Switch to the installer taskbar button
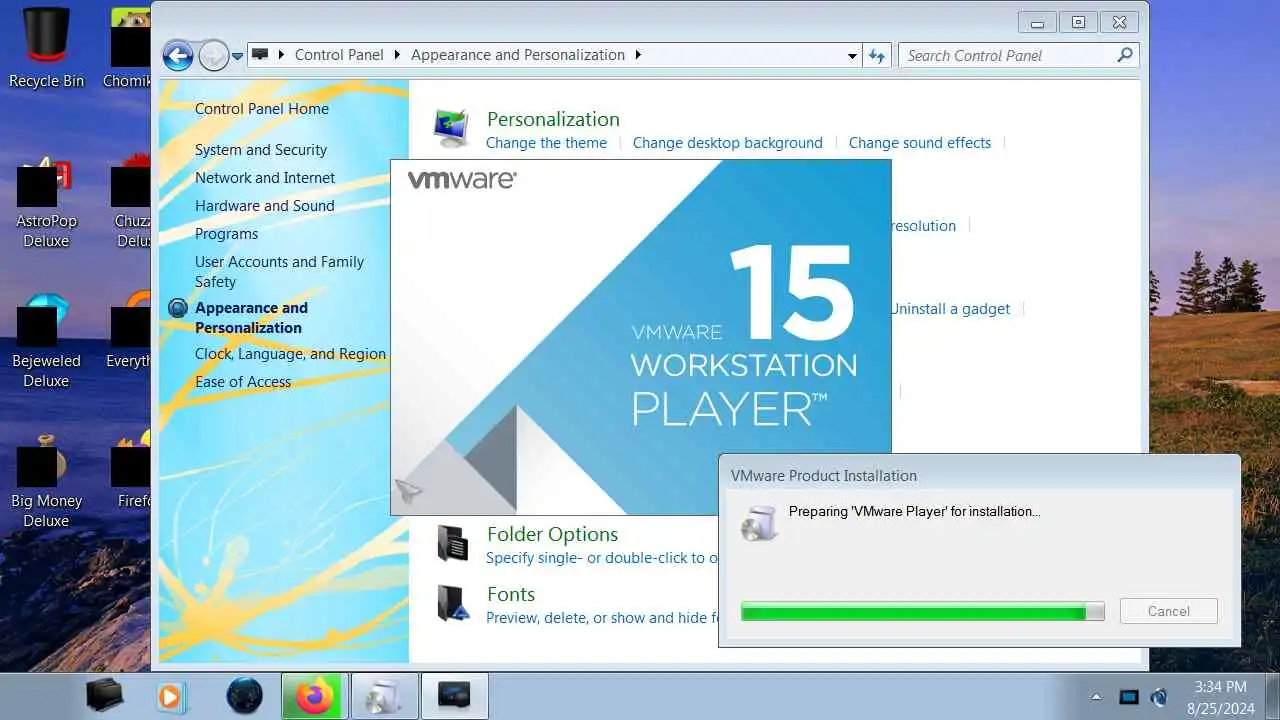The width and height of the screenshot is (1280, 720). [386, 696]
